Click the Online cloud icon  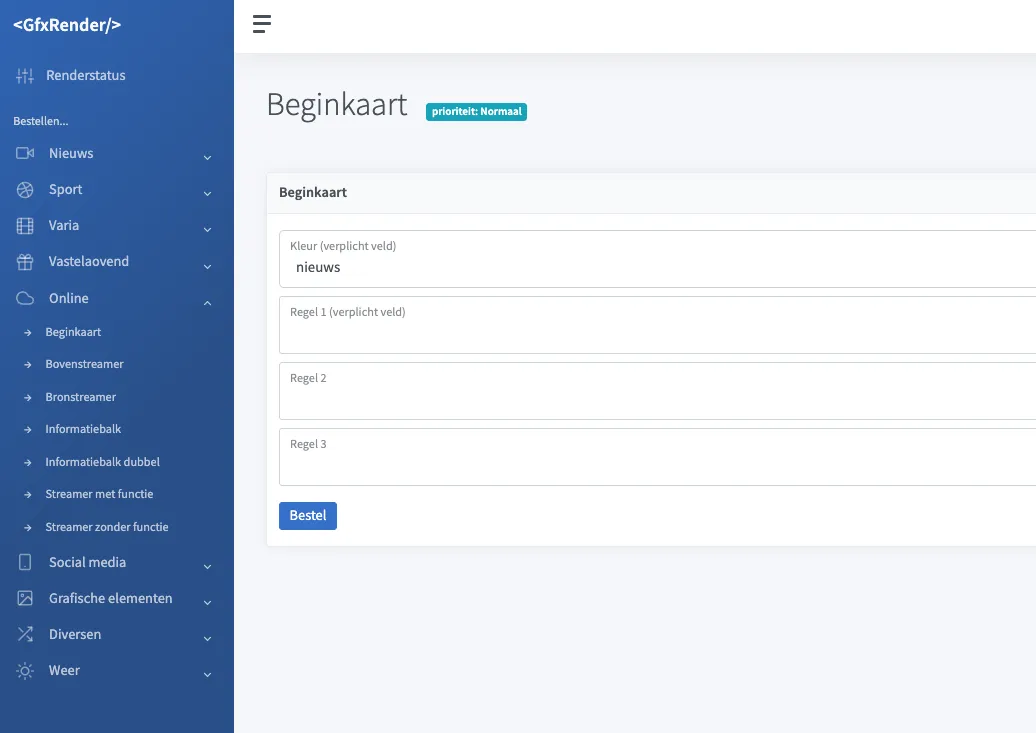click(25, 298)
